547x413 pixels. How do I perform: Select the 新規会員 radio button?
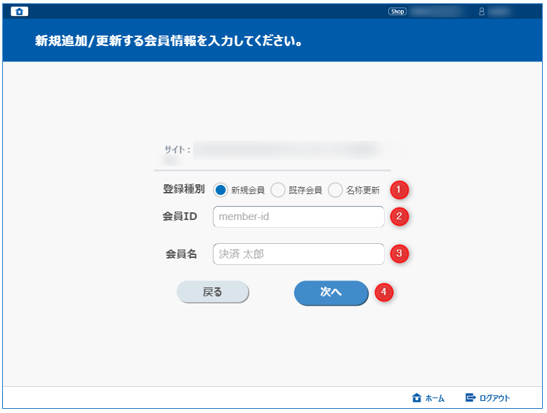220,190
